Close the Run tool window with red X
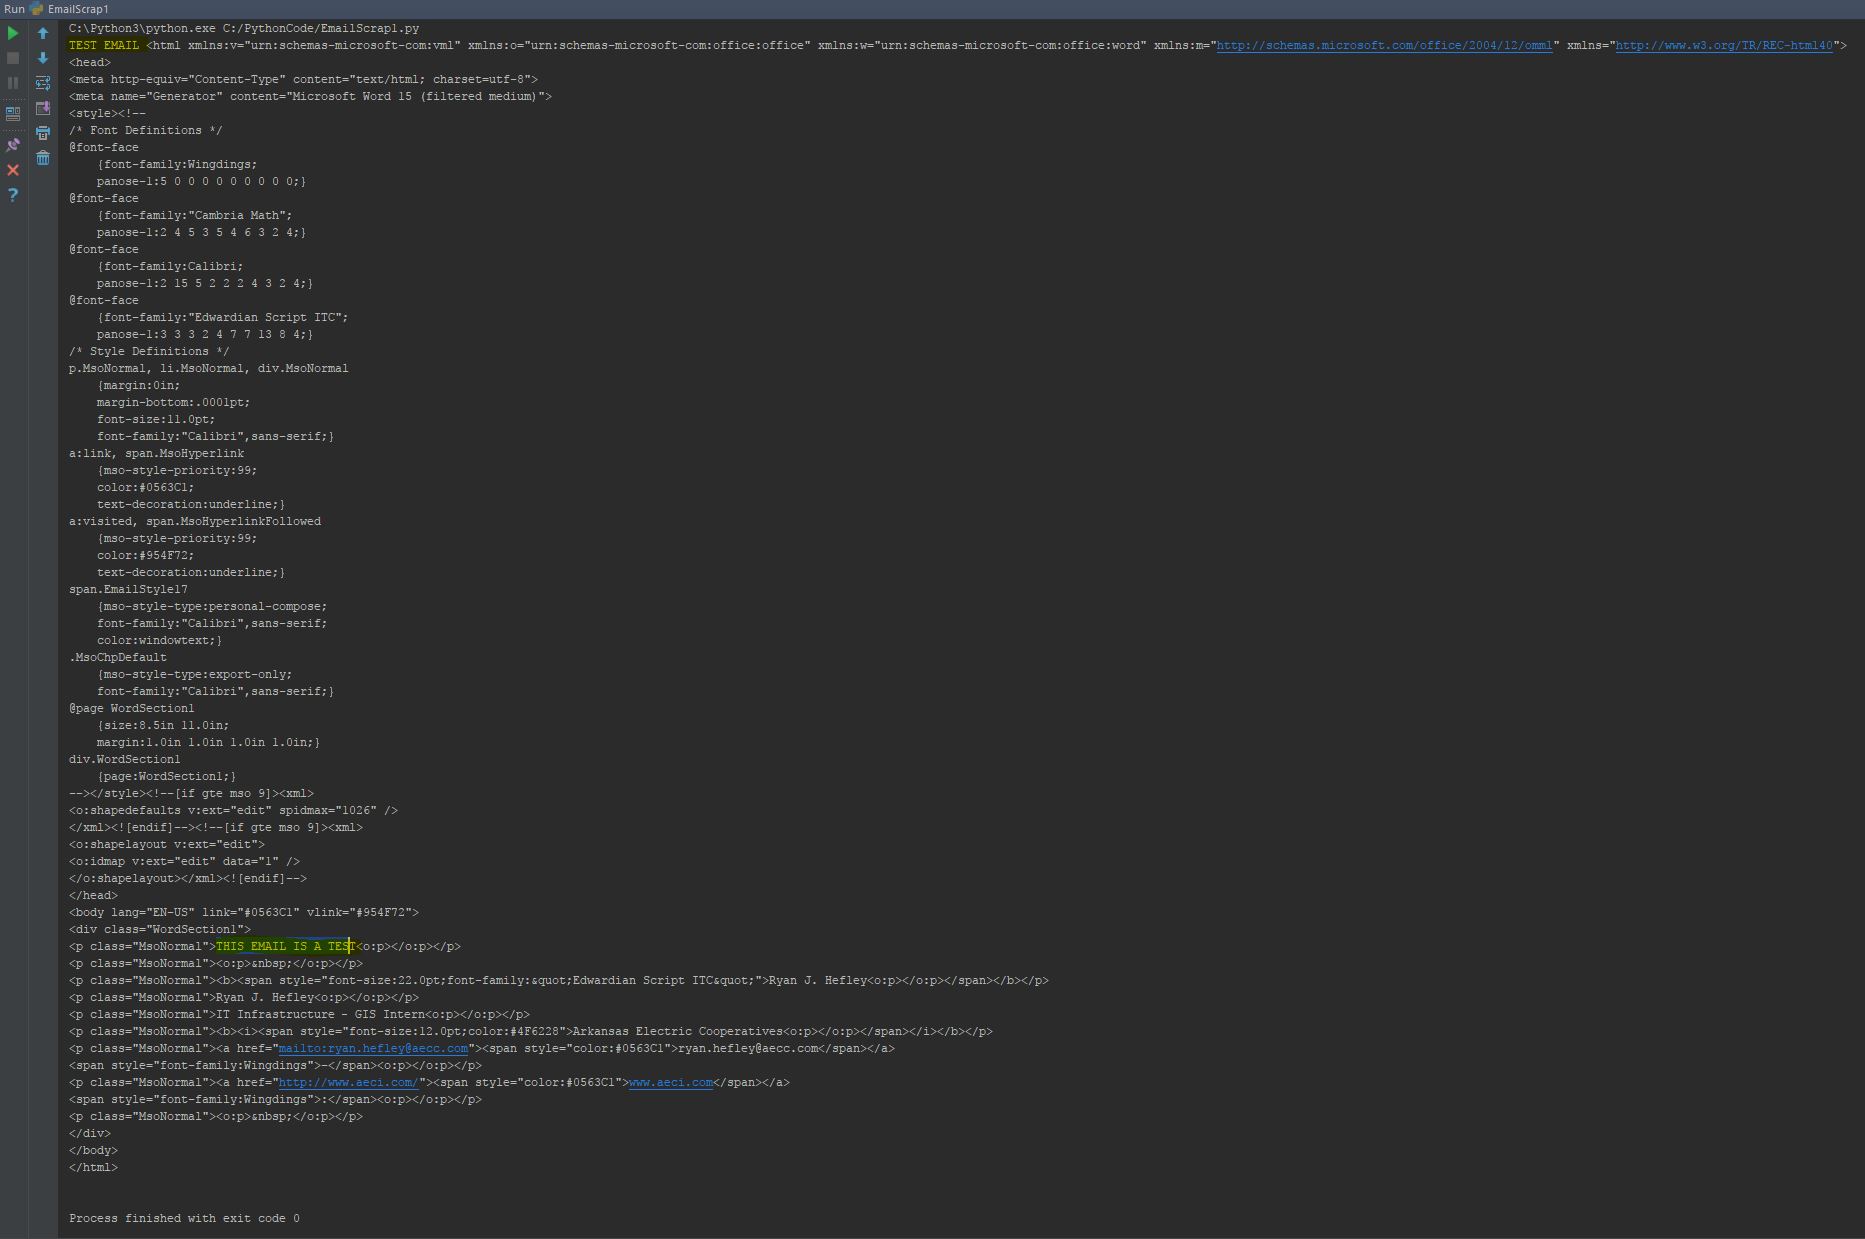 13,170
